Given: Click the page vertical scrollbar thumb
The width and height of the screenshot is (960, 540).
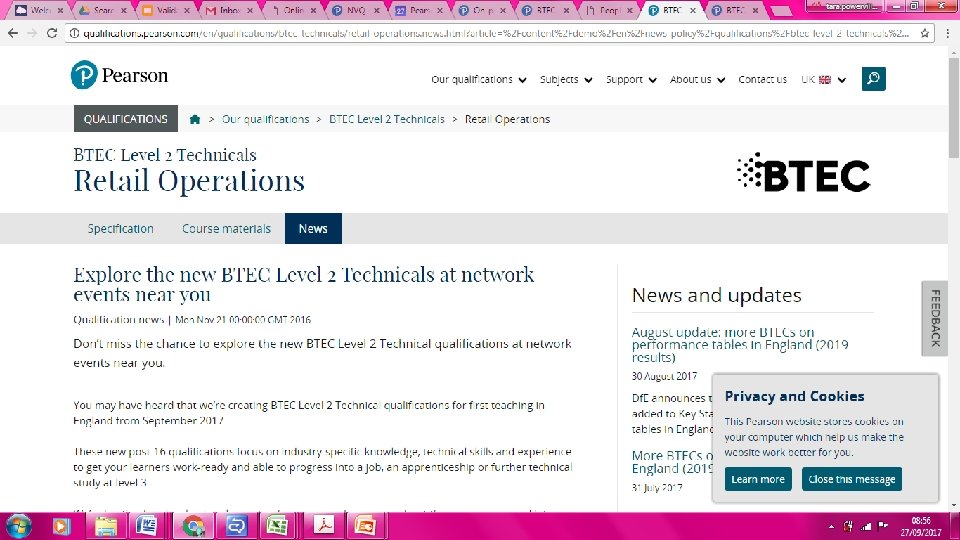Looking at the screenshot, I should point(954,107).
